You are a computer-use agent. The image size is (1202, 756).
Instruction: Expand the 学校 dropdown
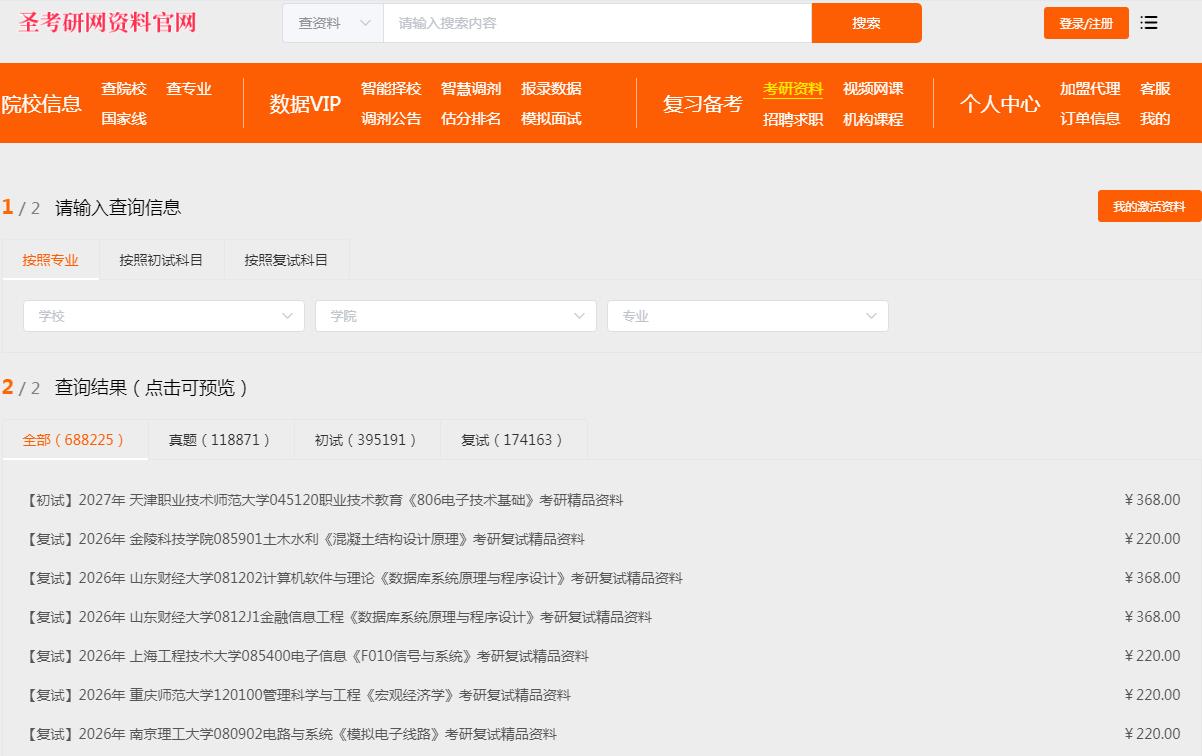click(164, 316)
